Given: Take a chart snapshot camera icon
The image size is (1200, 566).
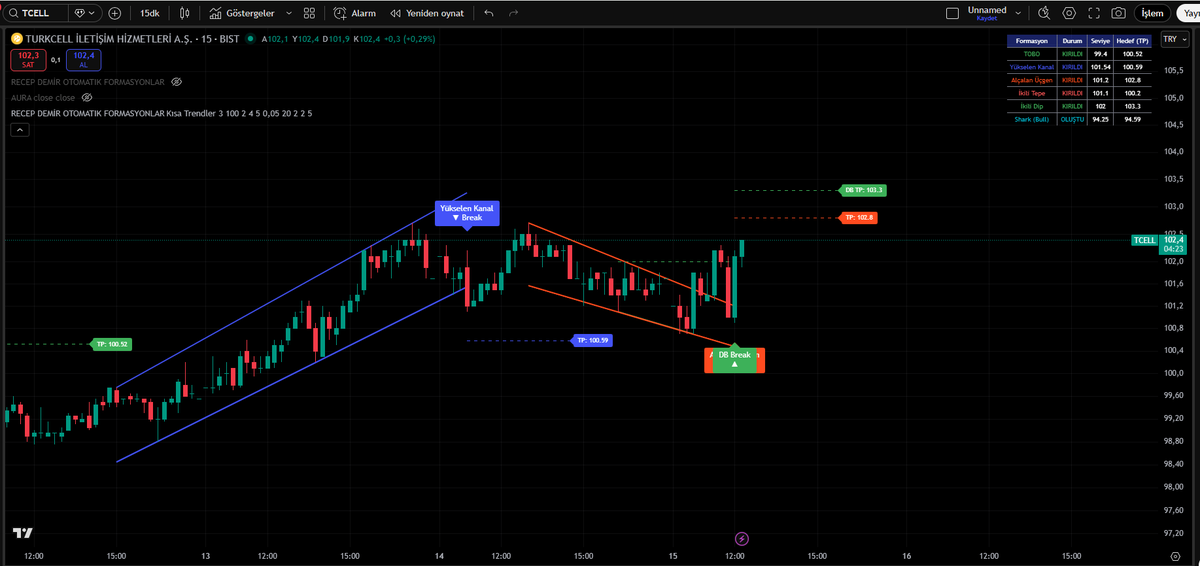Looking at the screenshot, I should [x=1118, y=13].
